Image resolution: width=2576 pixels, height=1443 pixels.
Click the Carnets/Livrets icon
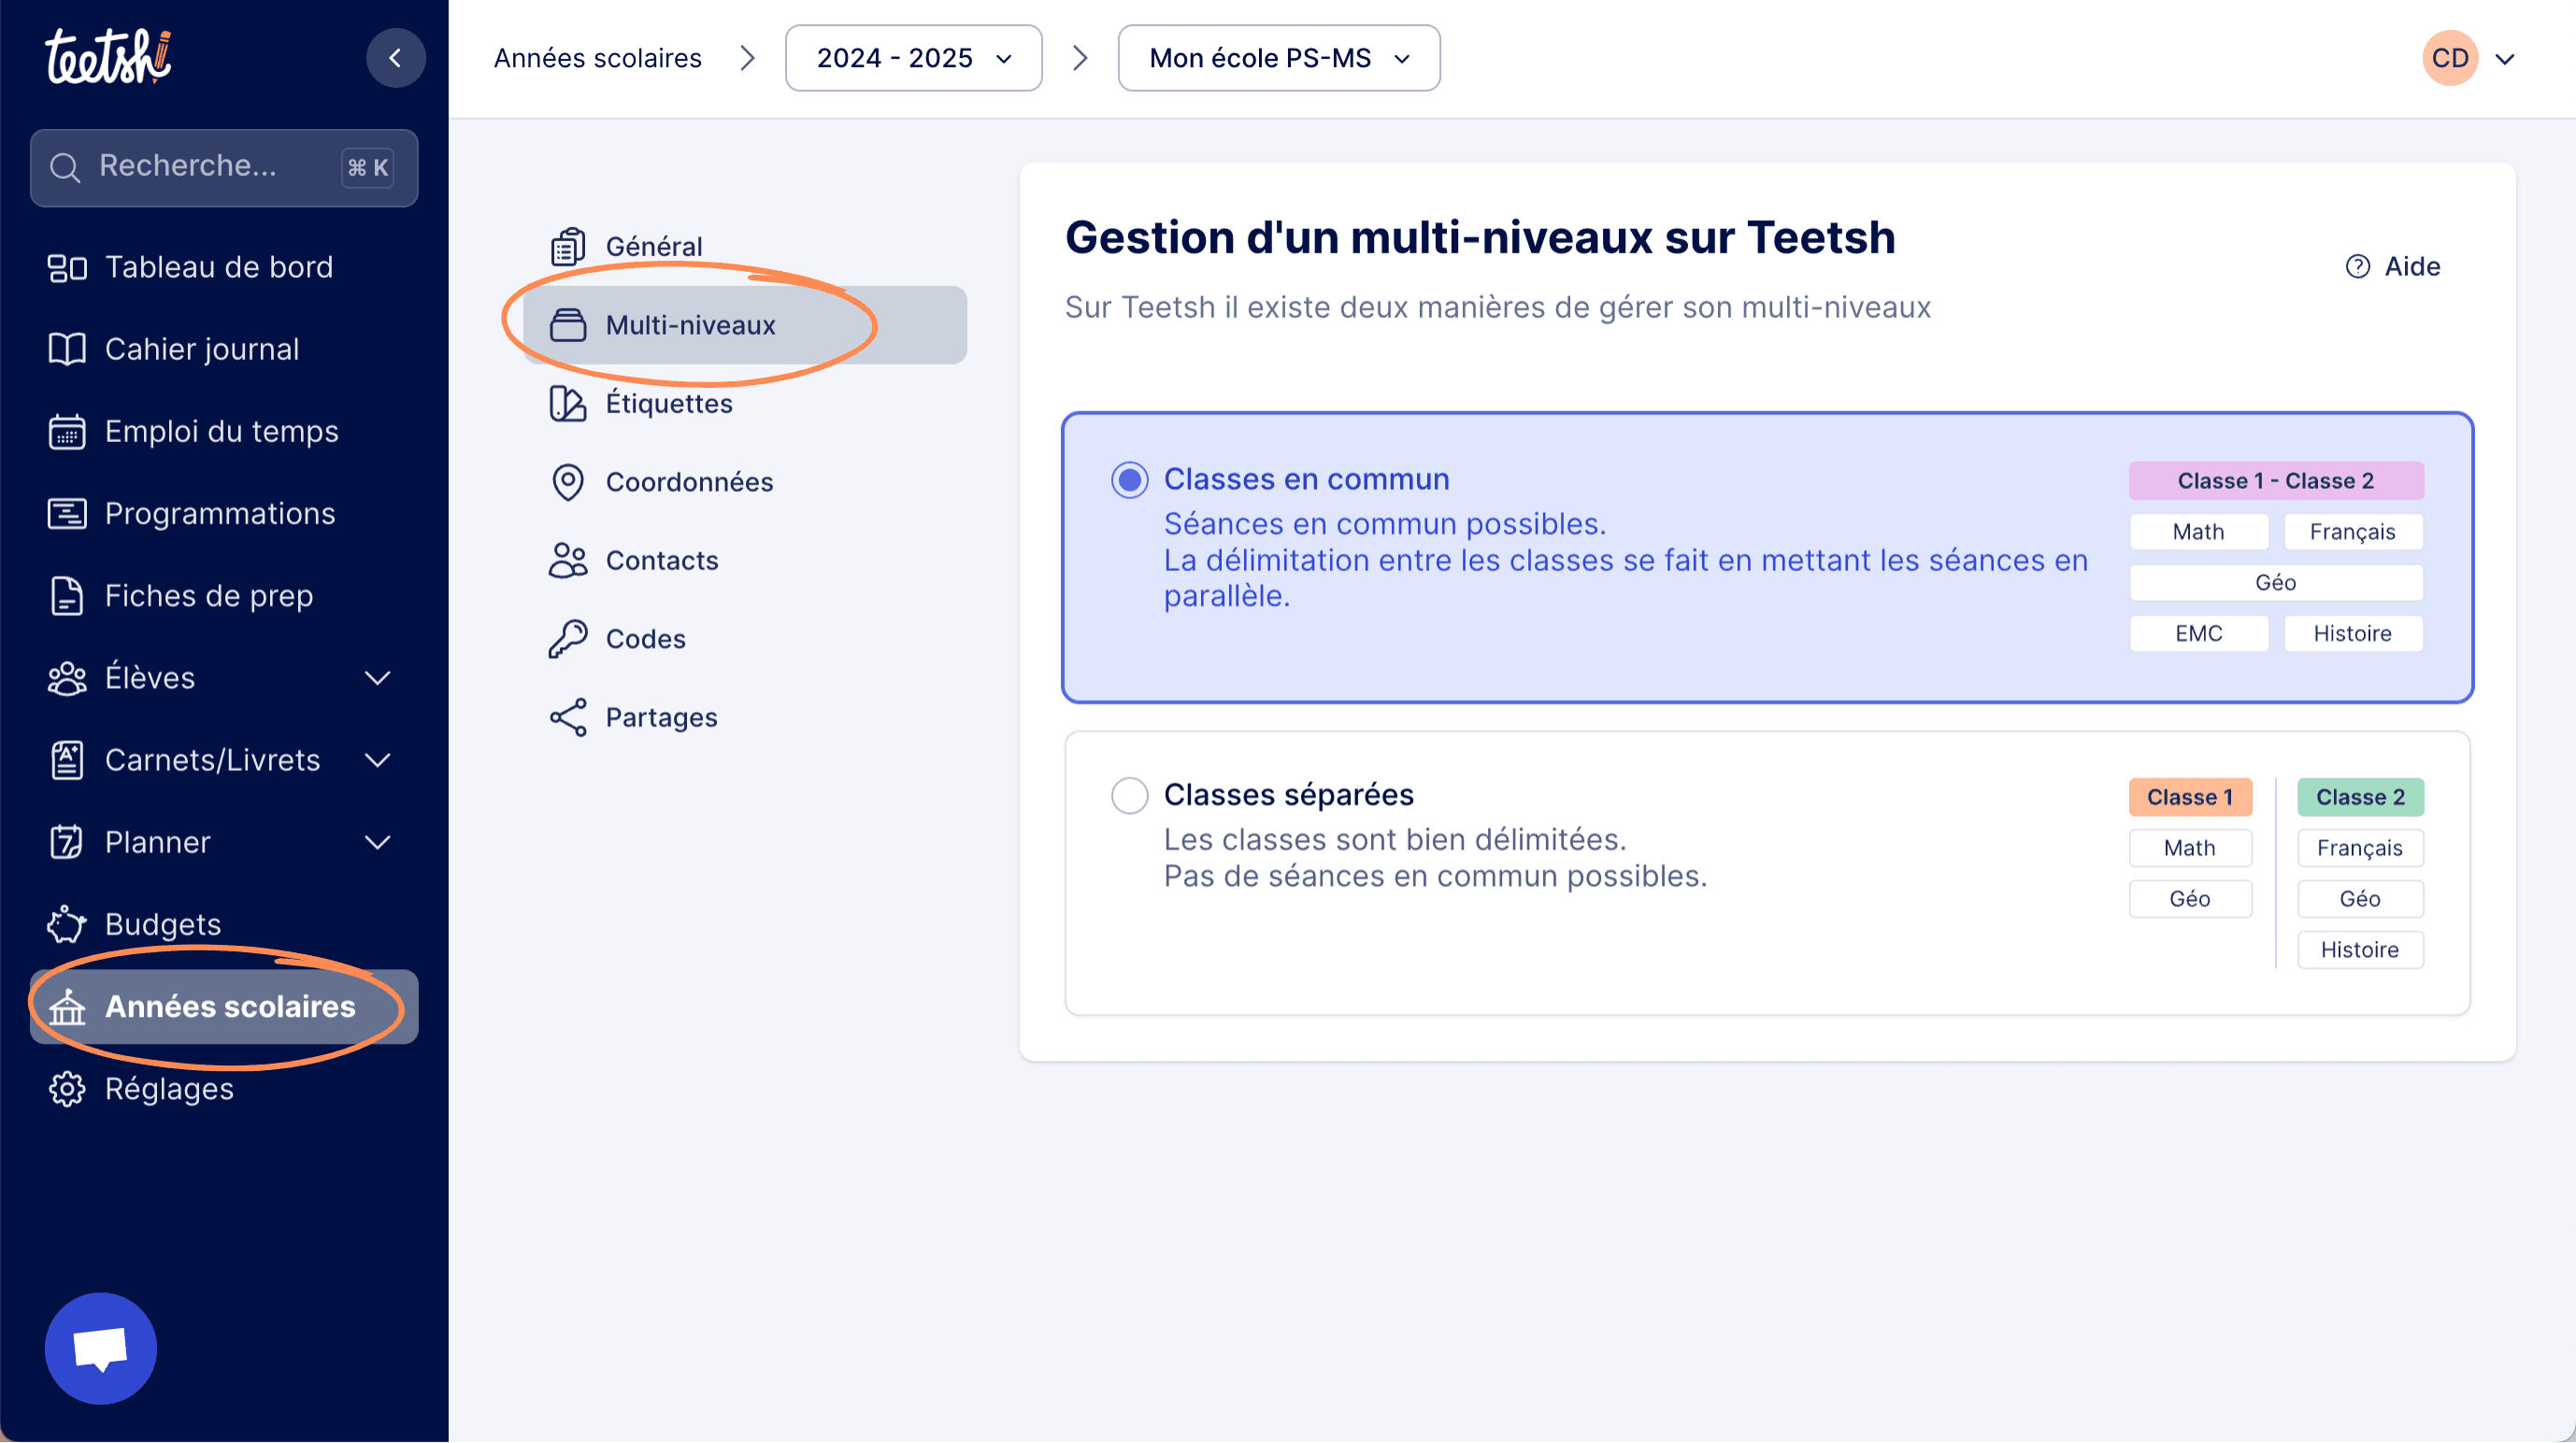coord(67,760)
